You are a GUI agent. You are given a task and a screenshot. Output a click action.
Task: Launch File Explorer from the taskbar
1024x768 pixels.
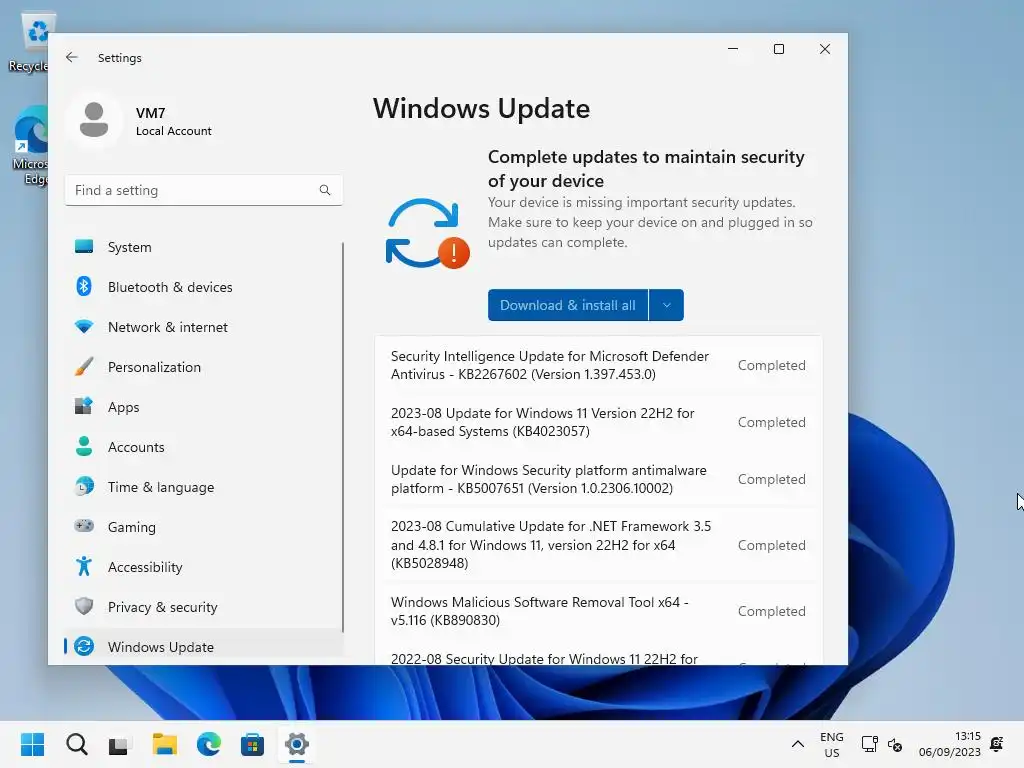165,744
